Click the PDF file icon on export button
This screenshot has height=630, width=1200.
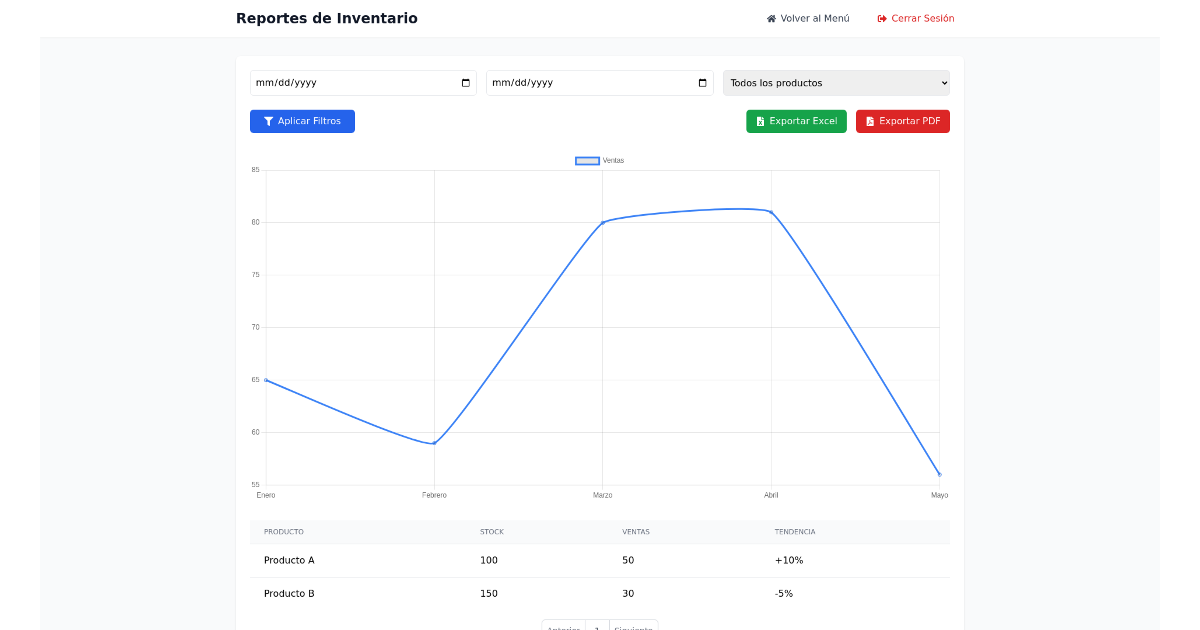pyautogui.click(x=870, y=121)
